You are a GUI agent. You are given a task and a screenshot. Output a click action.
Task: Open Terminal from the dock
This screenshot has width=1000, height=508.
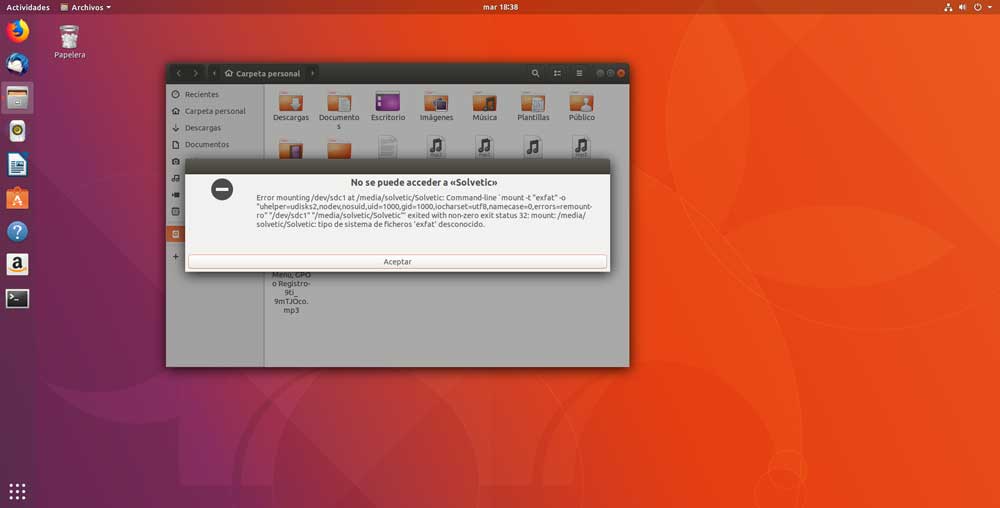pos(17,298)
